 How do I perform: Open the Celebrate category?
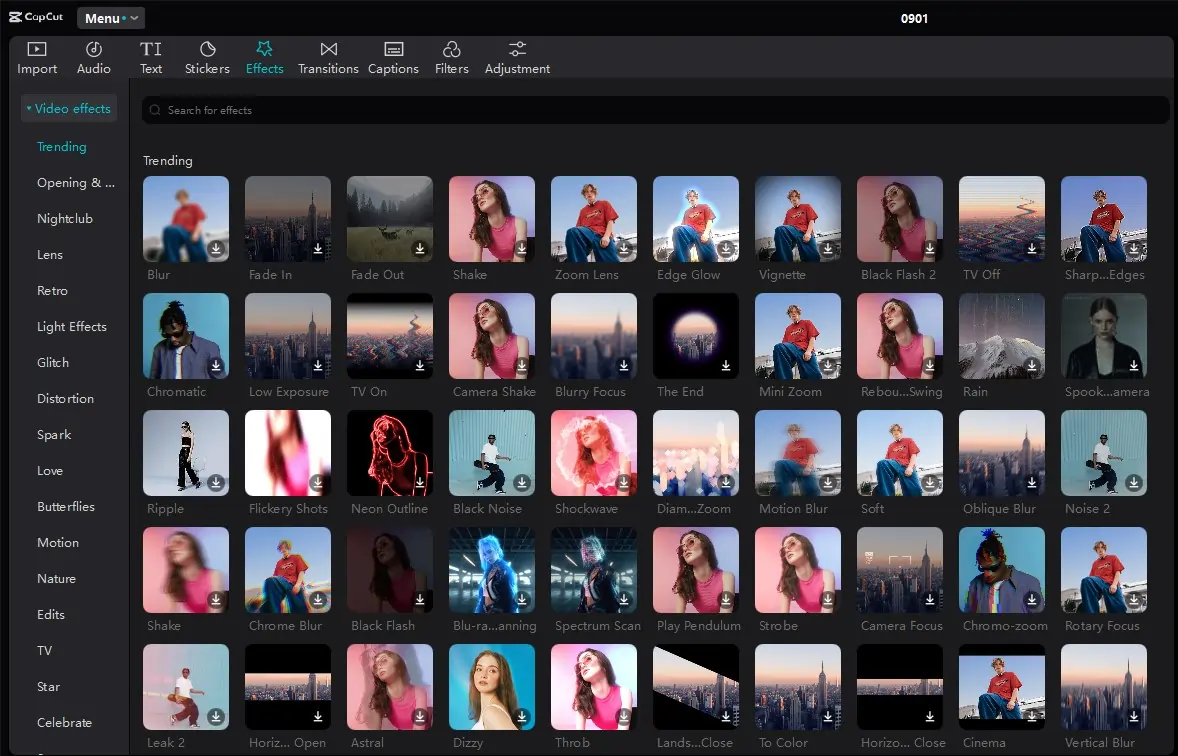(65, 723)
